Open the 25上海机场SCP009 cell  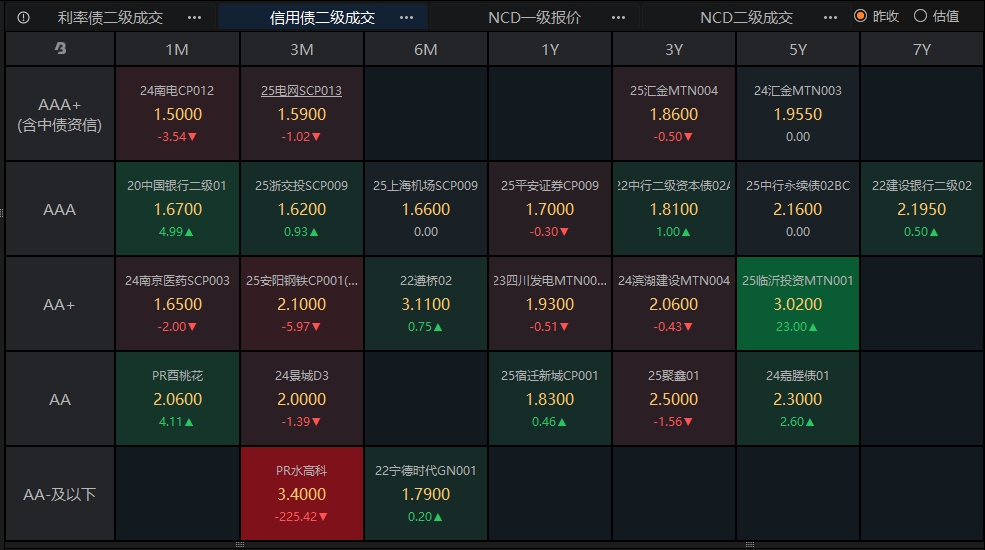pyautogui.click(x=426, y=209)
